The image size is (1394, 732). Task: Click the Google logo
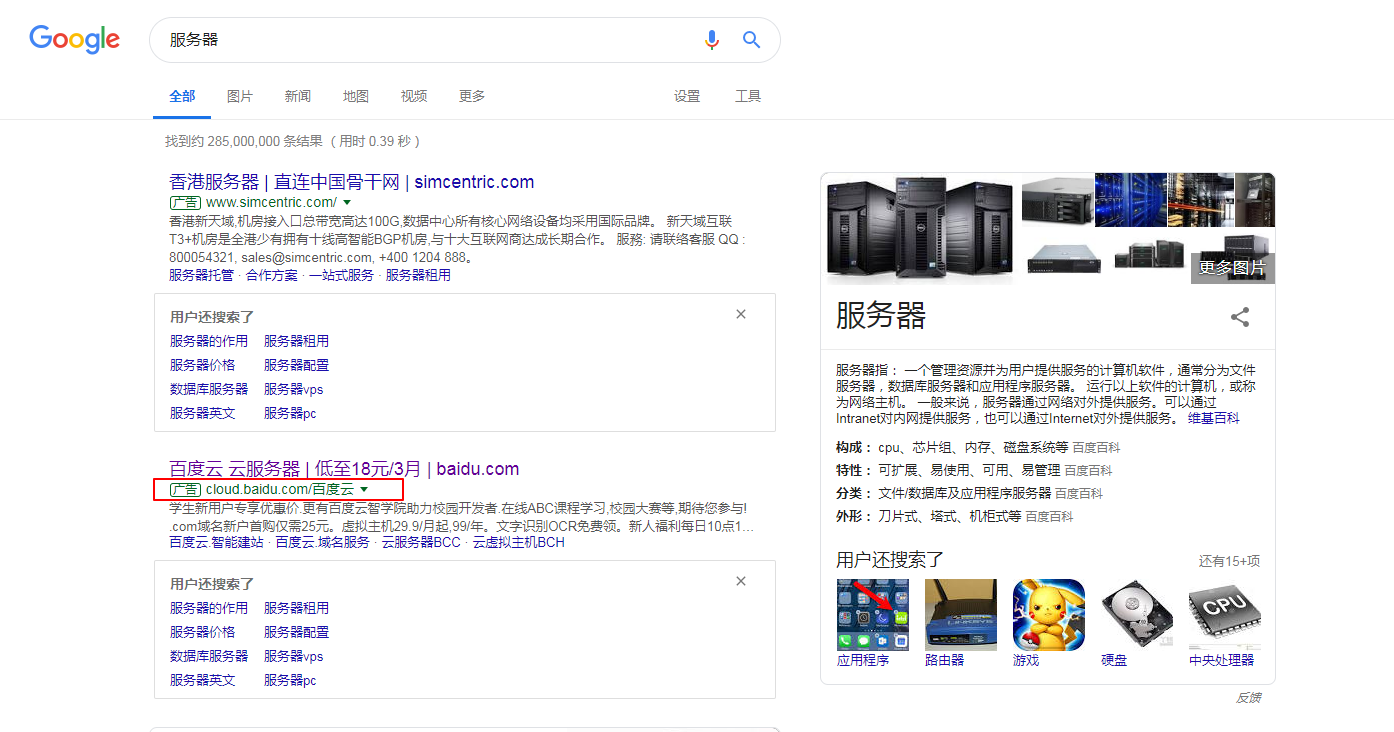point(74,39)
